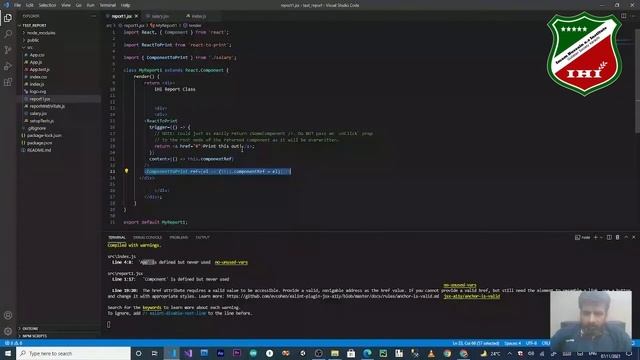The width and height of the screenshot is (640, 360).
Task: Open After Effects taskbar icon
Action: (220, 353)
